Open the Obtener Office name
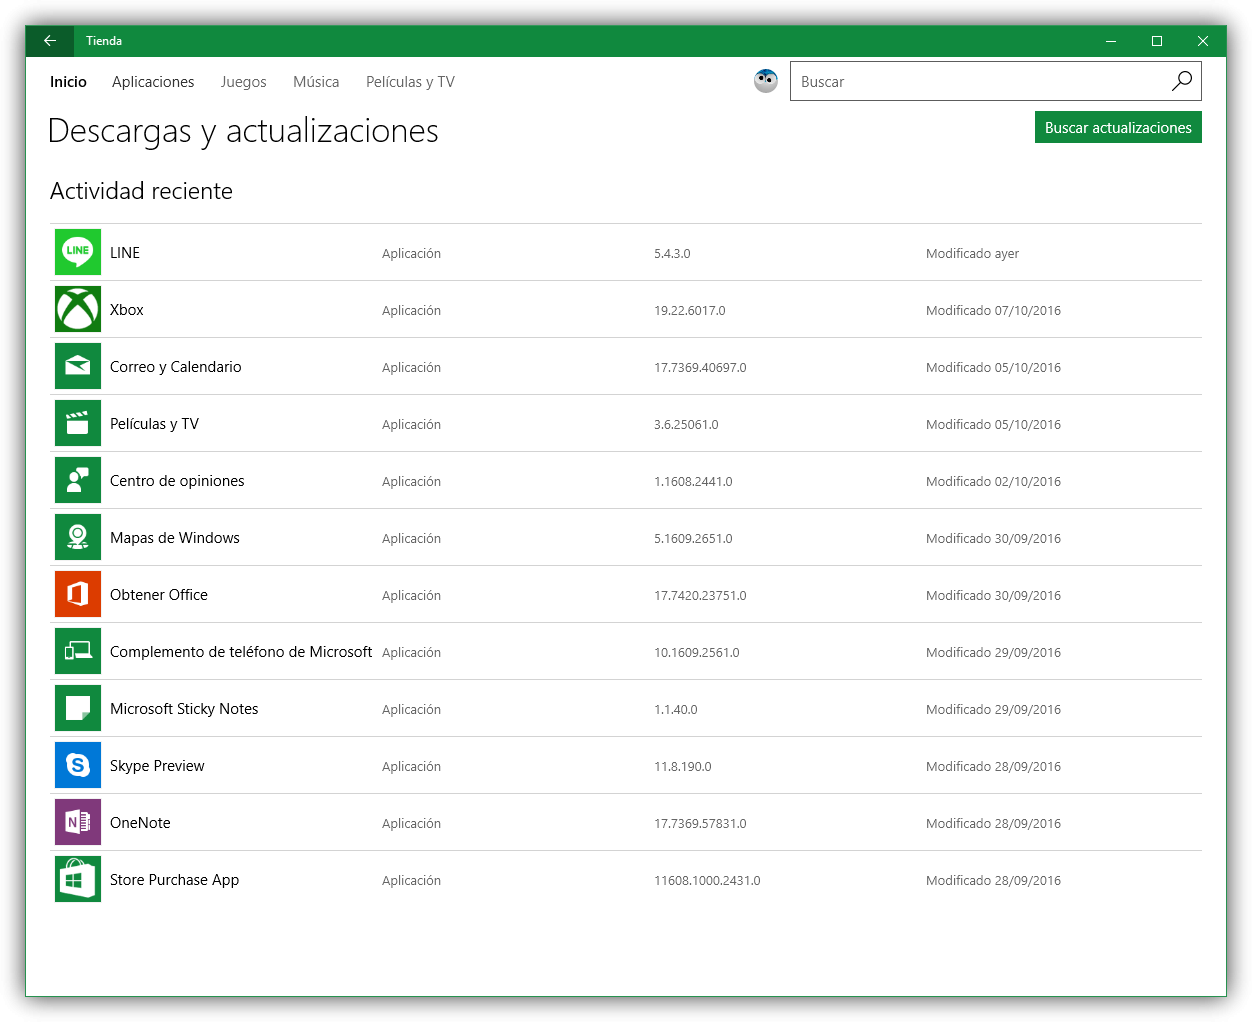Image resolution: width=1252 pixels, height=1022 pixels. (159, 595)
